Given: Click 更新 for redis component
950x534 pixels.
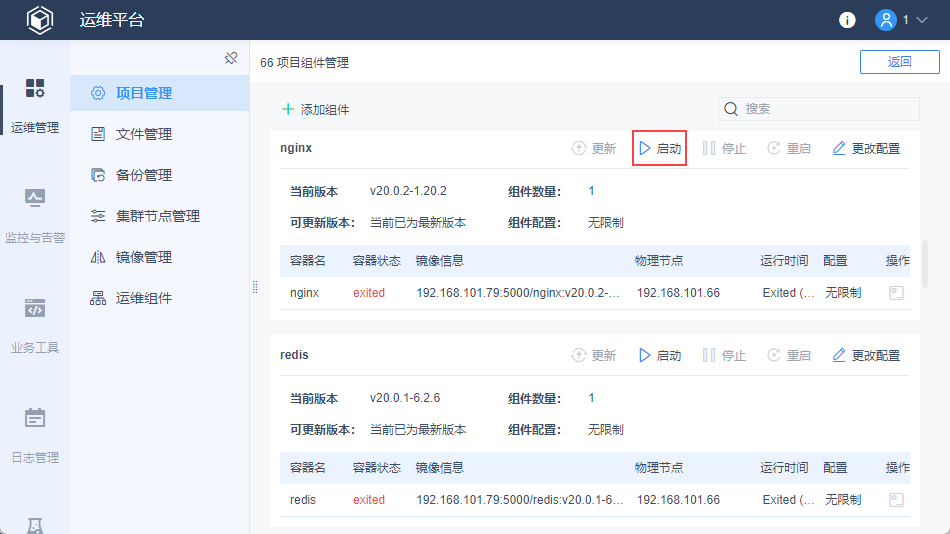Looking at the screenshot, I should [x=594, y=355].
